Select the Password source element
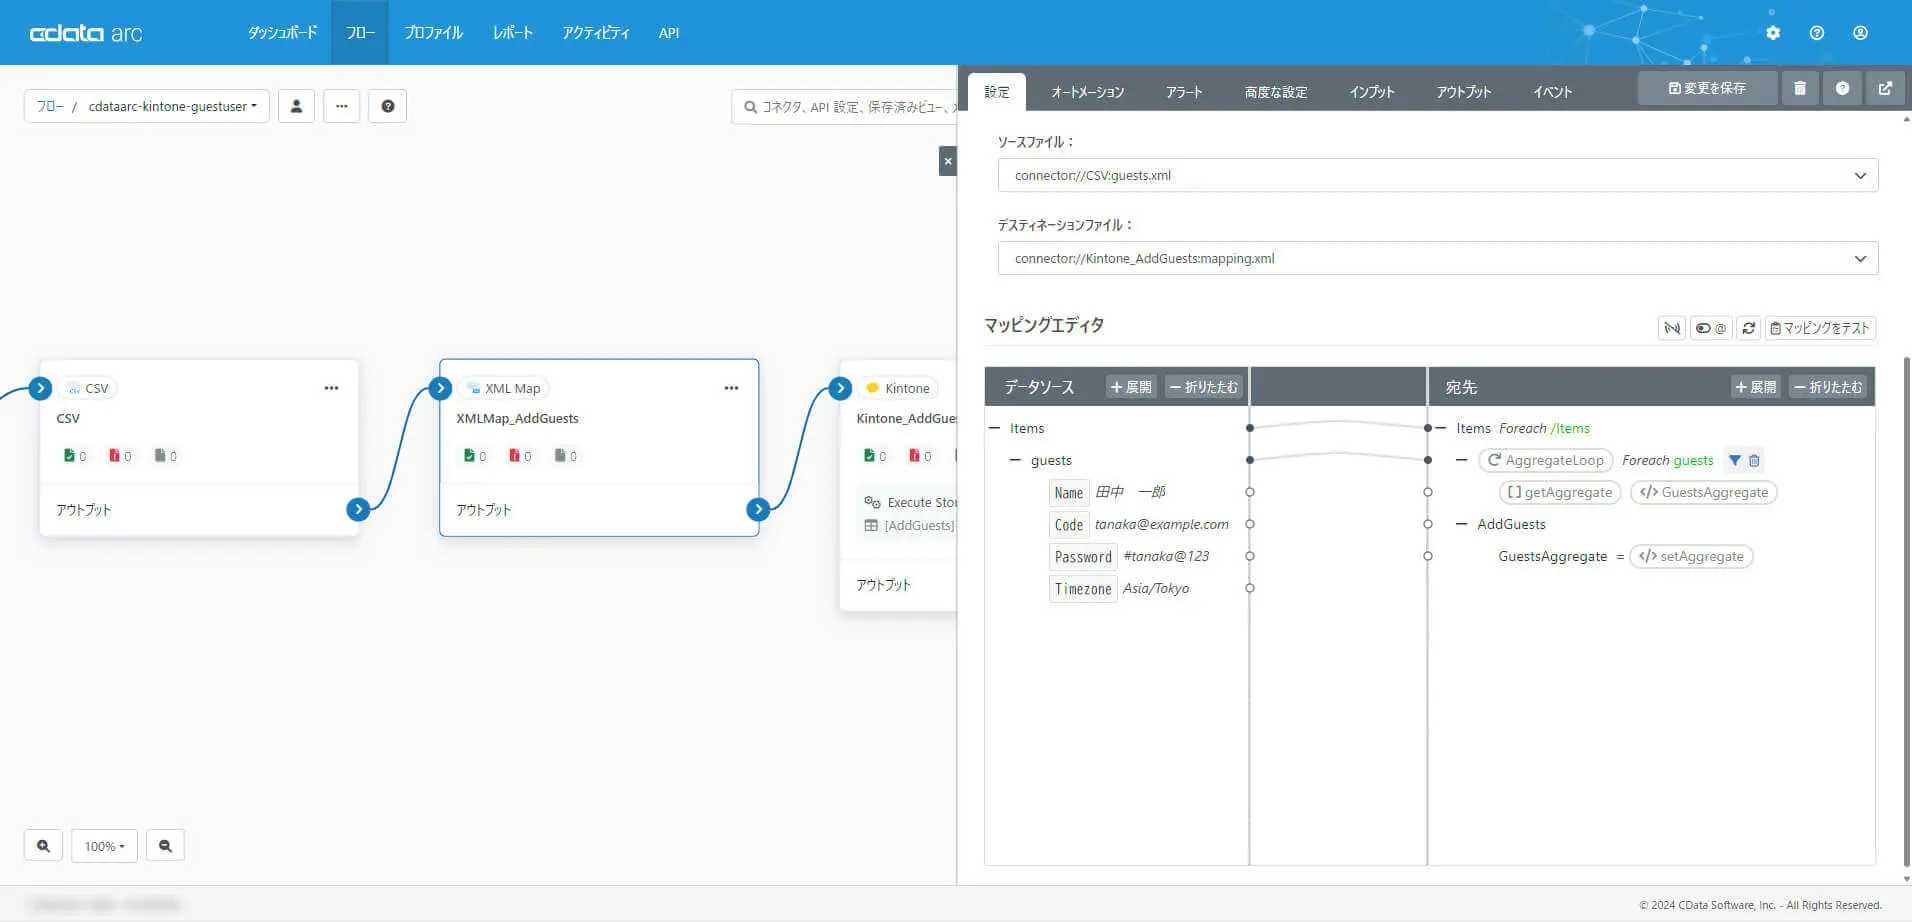The height and width of the screenshot is (922, 1912). 1083,557
